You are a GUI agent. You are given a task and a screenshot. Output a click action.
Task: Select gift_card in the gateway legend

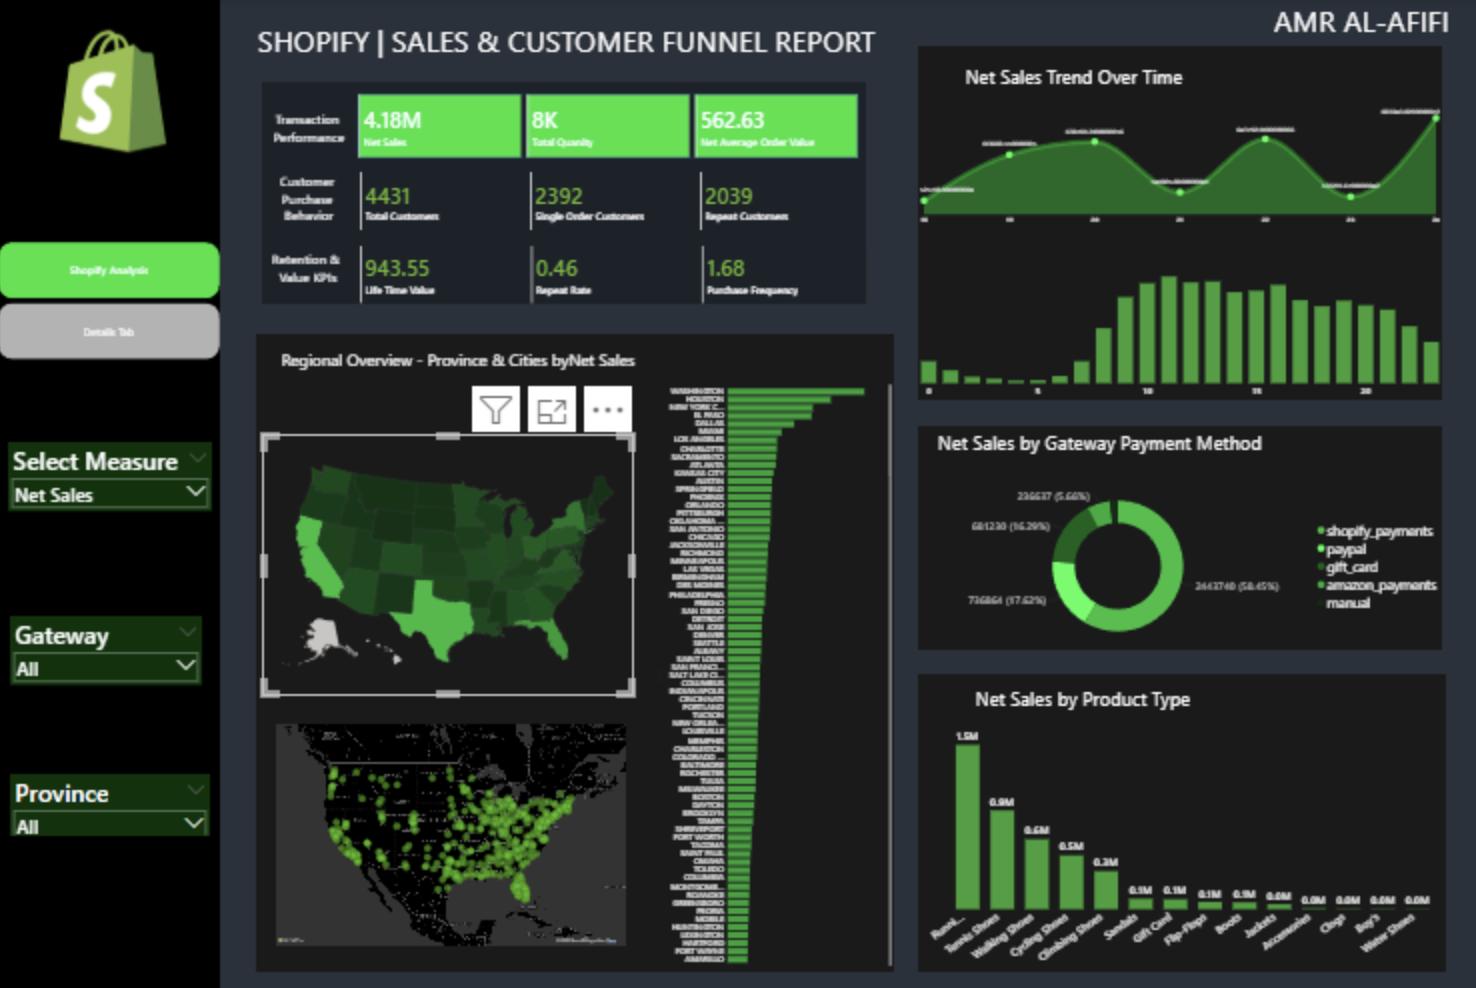pos(1352,567)
